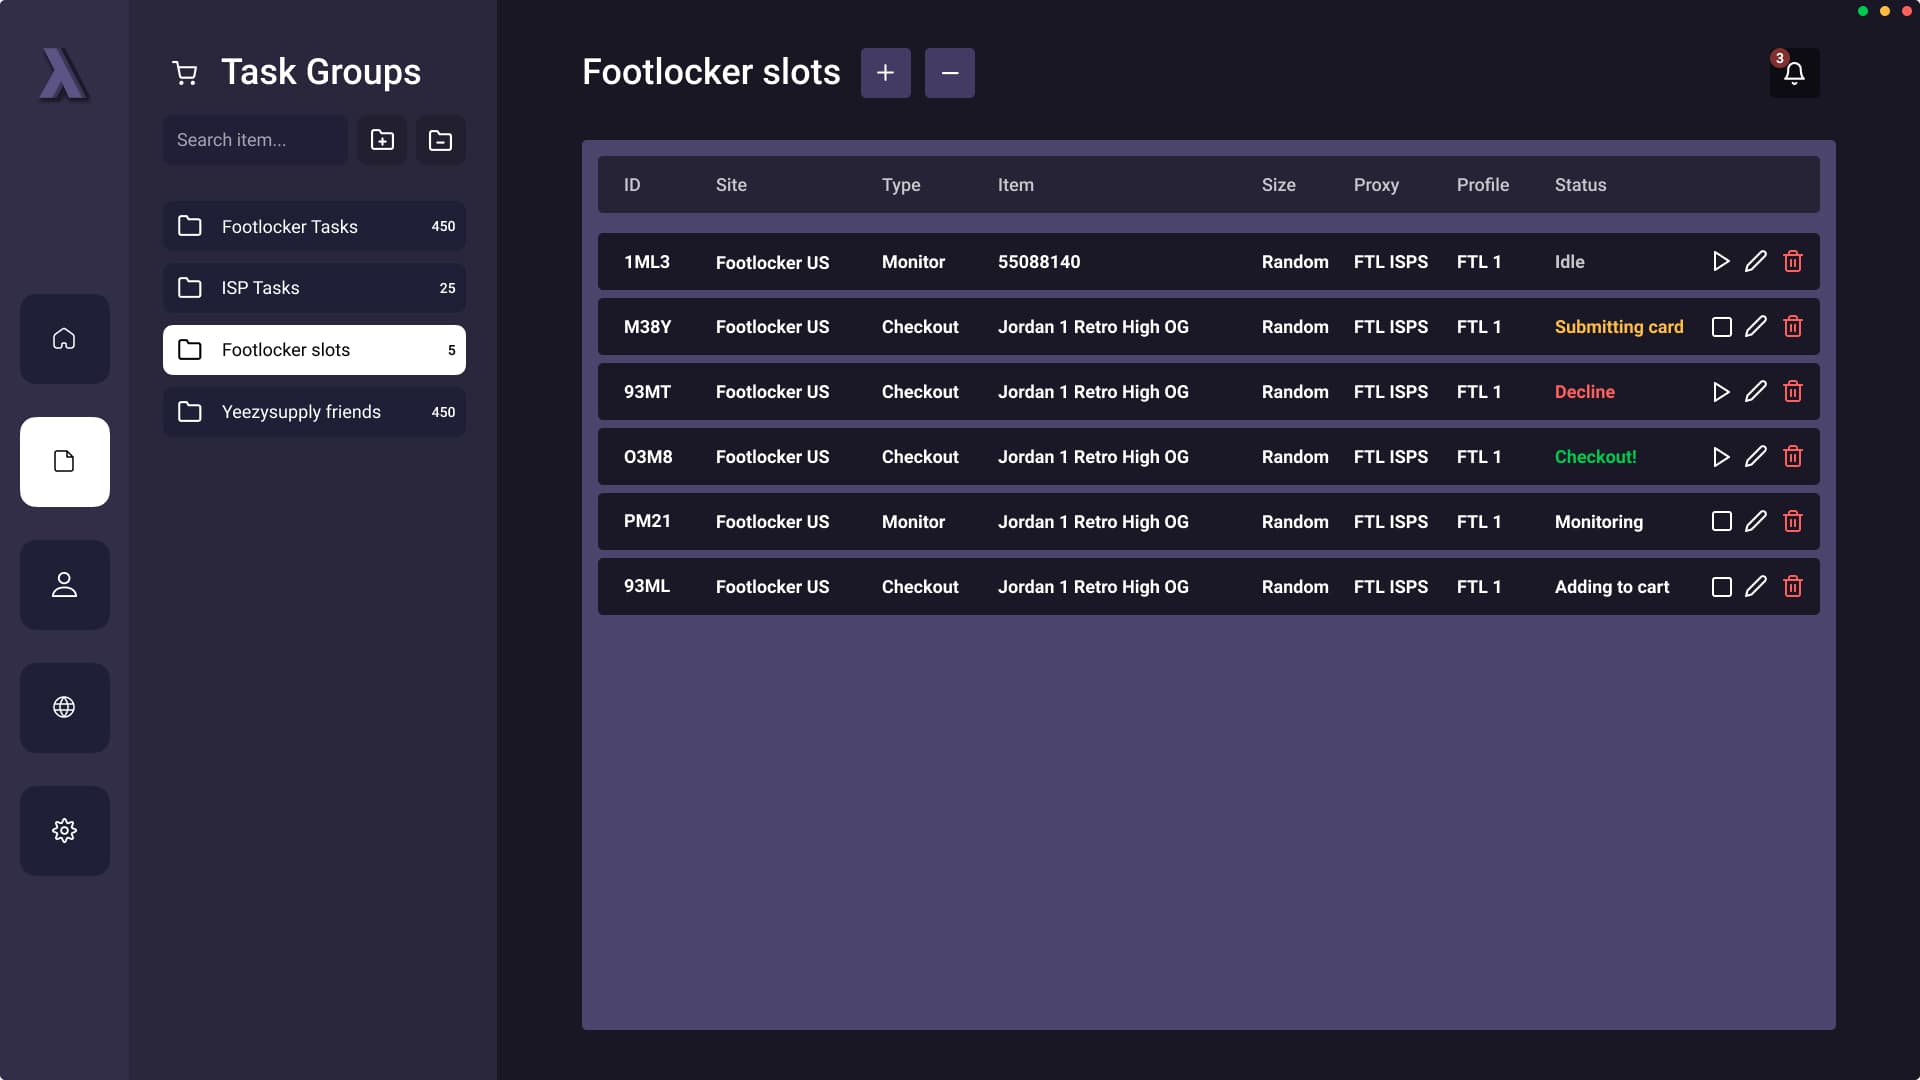Stop the M38Y submitting card task
This screenshot has height=1080, width=1920.
[1721, 327]
